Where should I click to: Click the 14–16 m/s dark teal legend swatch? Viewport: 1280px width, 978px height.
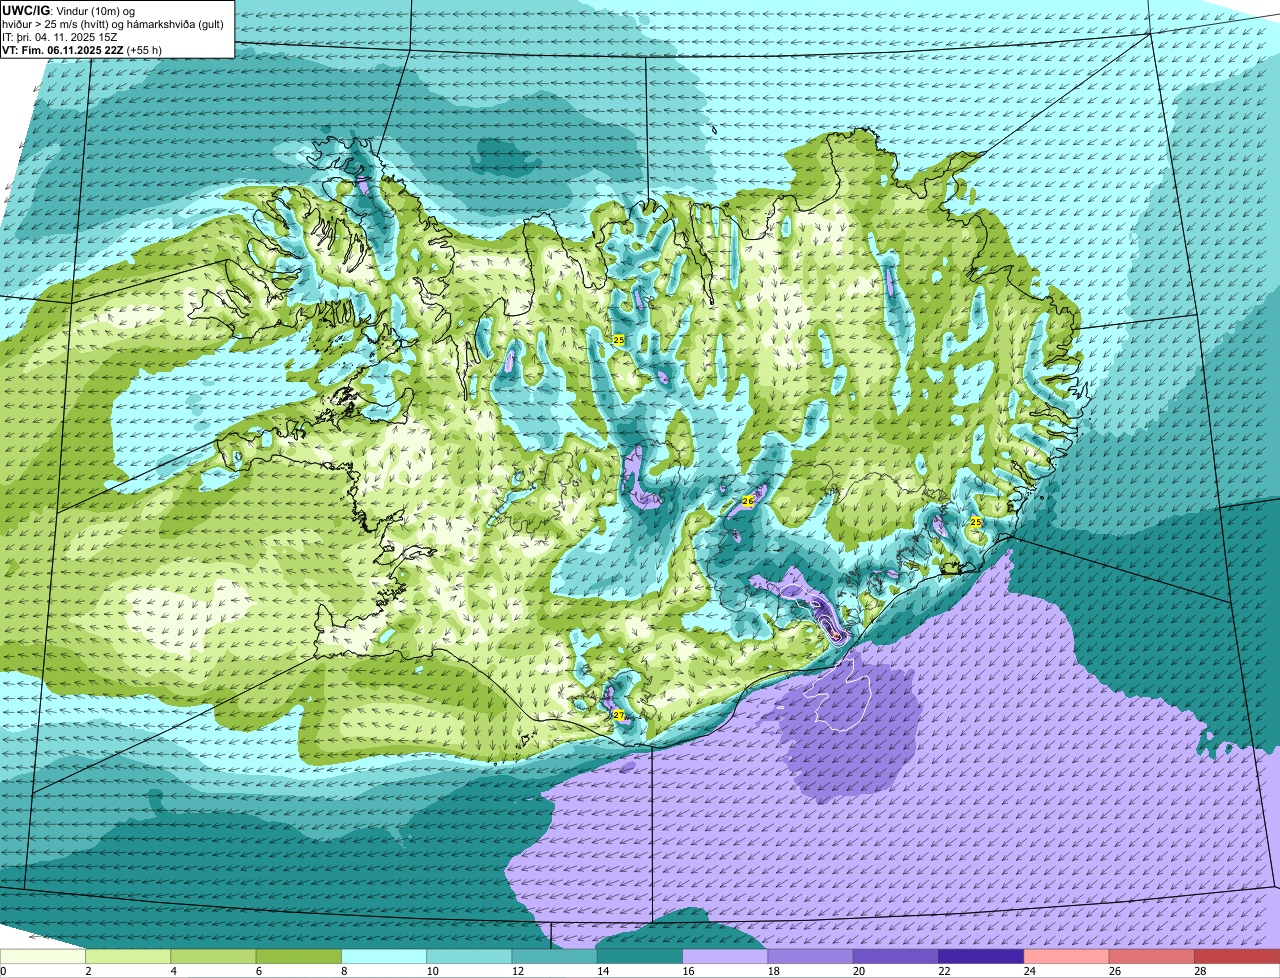pyautogui.click(x=640, y=956)
